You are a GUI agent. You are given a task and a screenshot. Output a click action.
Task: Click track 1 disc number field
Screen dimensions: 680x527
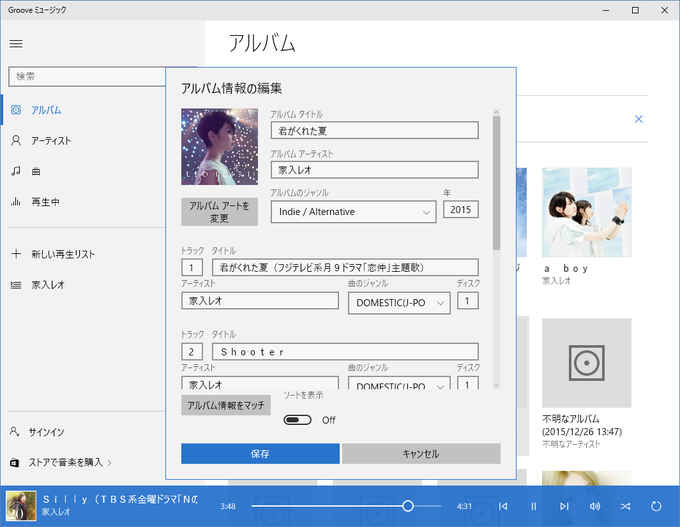click(x=468, y=301)
